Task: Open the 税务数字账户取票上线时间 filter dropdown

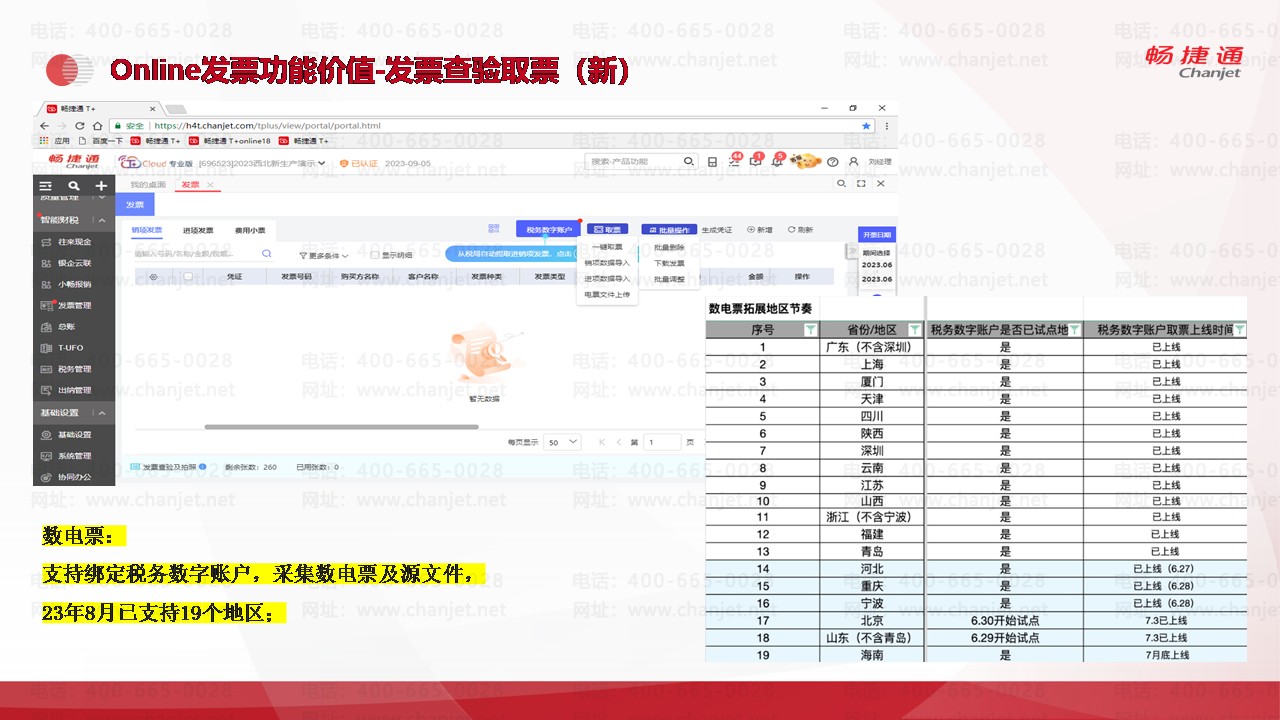Action: [1240, 329]
